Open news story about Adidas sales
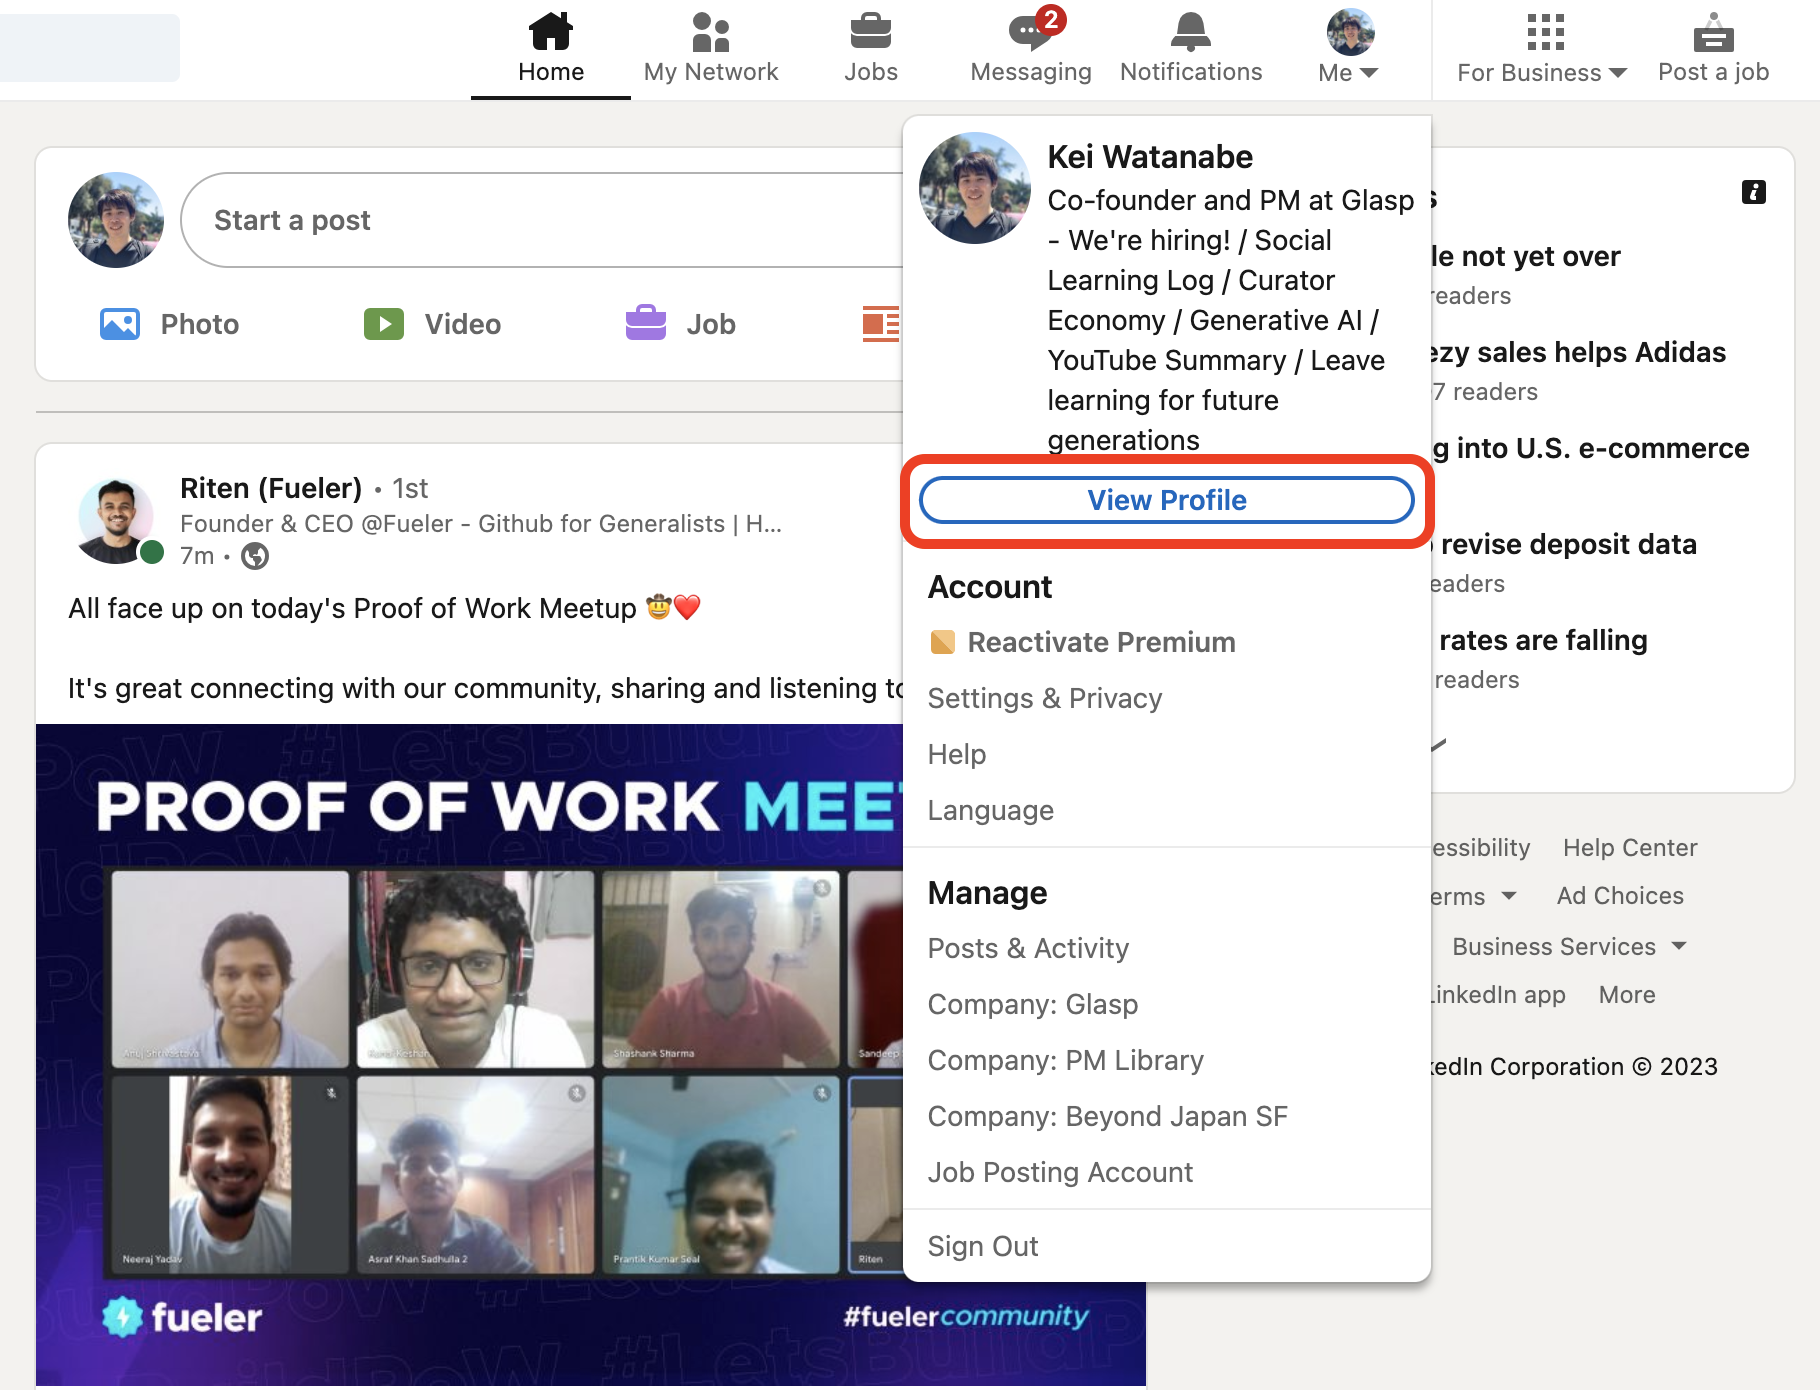The width and height of the screenshot is (1820, 1390). pos(1579,352)
